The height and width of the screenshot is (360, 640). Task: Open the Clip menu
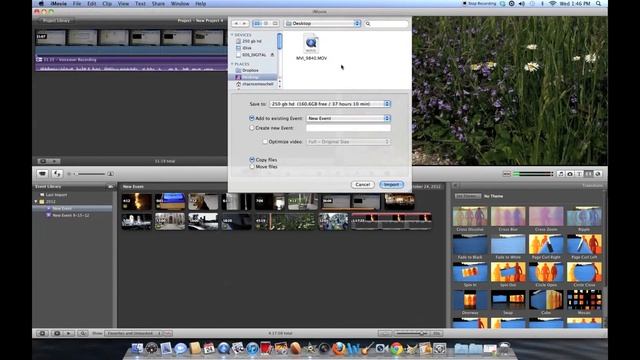click(107, 4)
